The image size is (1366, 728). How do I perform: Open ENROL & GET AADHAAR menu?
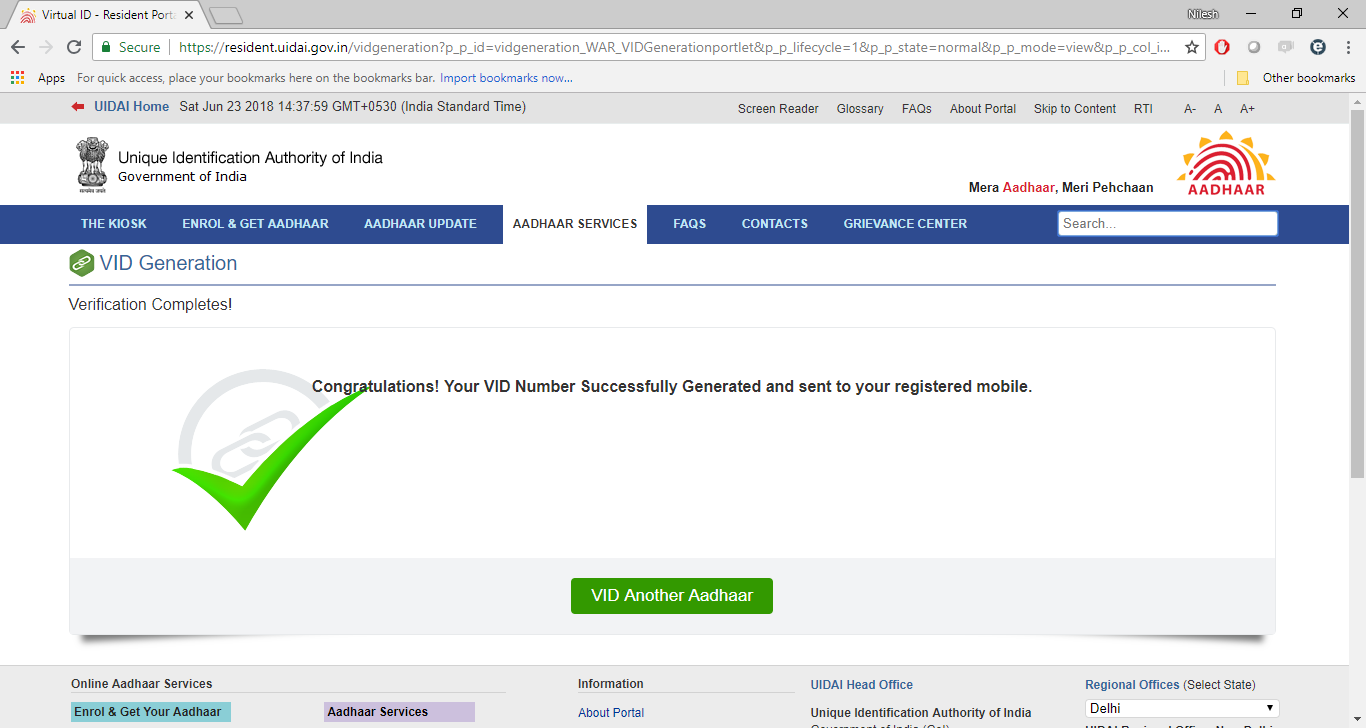255,224
